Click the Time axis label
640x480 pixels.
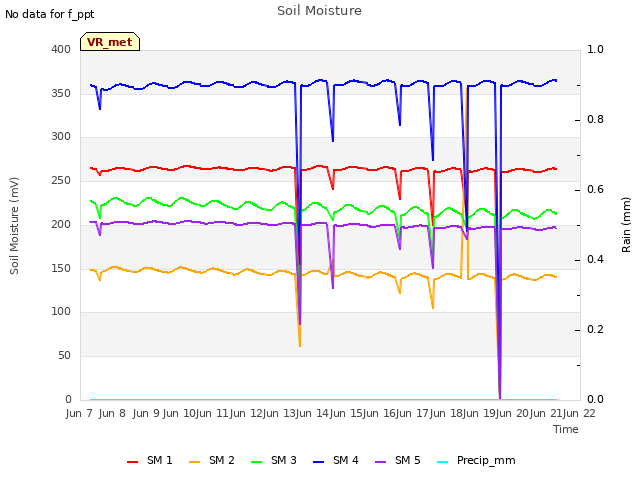566,429
